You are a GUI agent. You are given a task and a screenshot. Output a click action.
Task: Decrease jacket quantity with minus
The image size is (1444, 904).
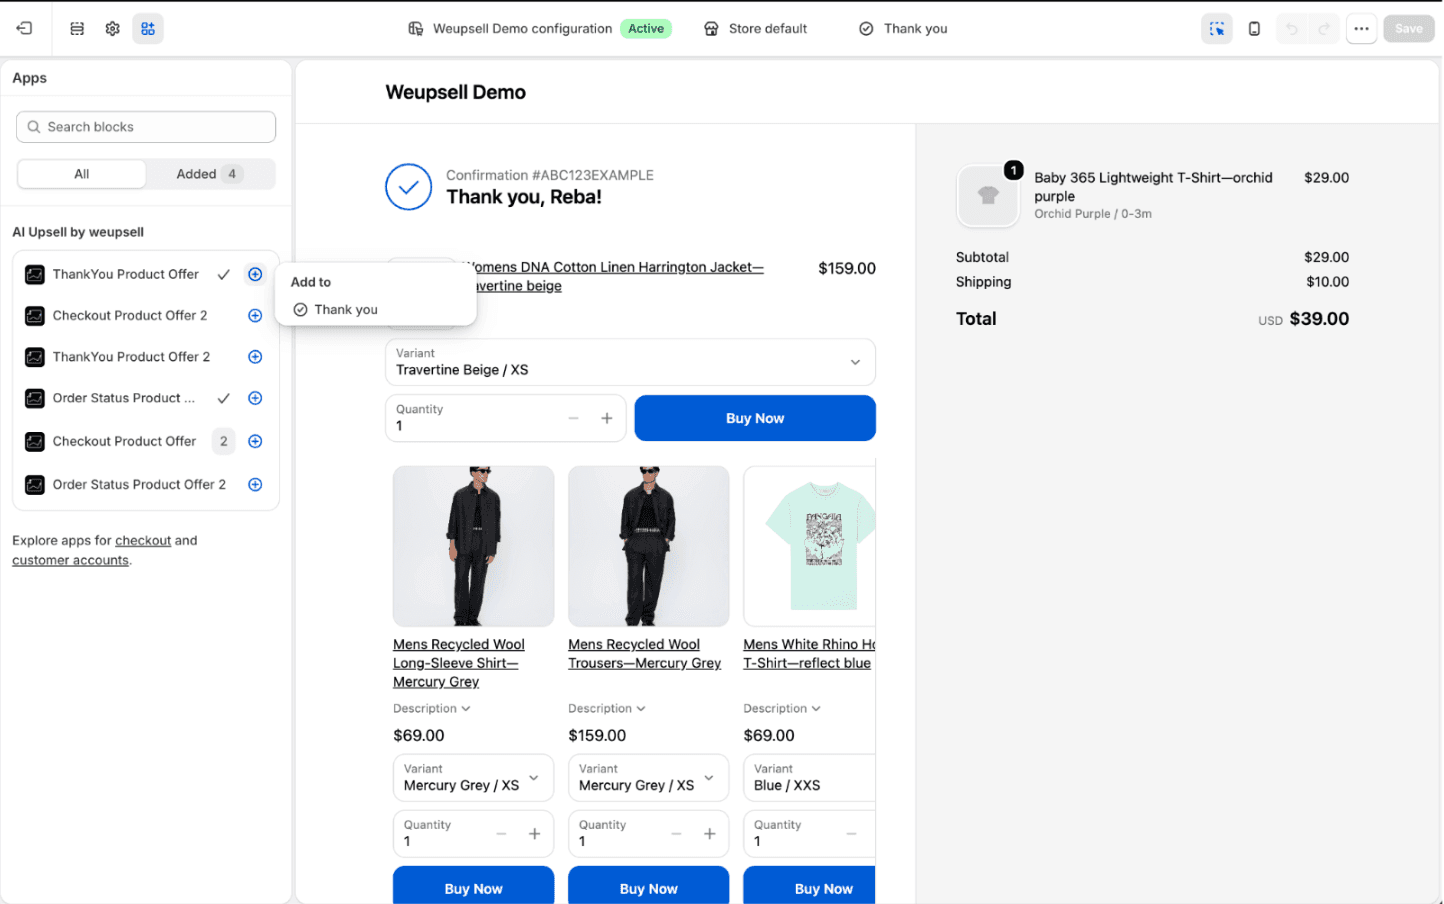click(x=573, y=418)
